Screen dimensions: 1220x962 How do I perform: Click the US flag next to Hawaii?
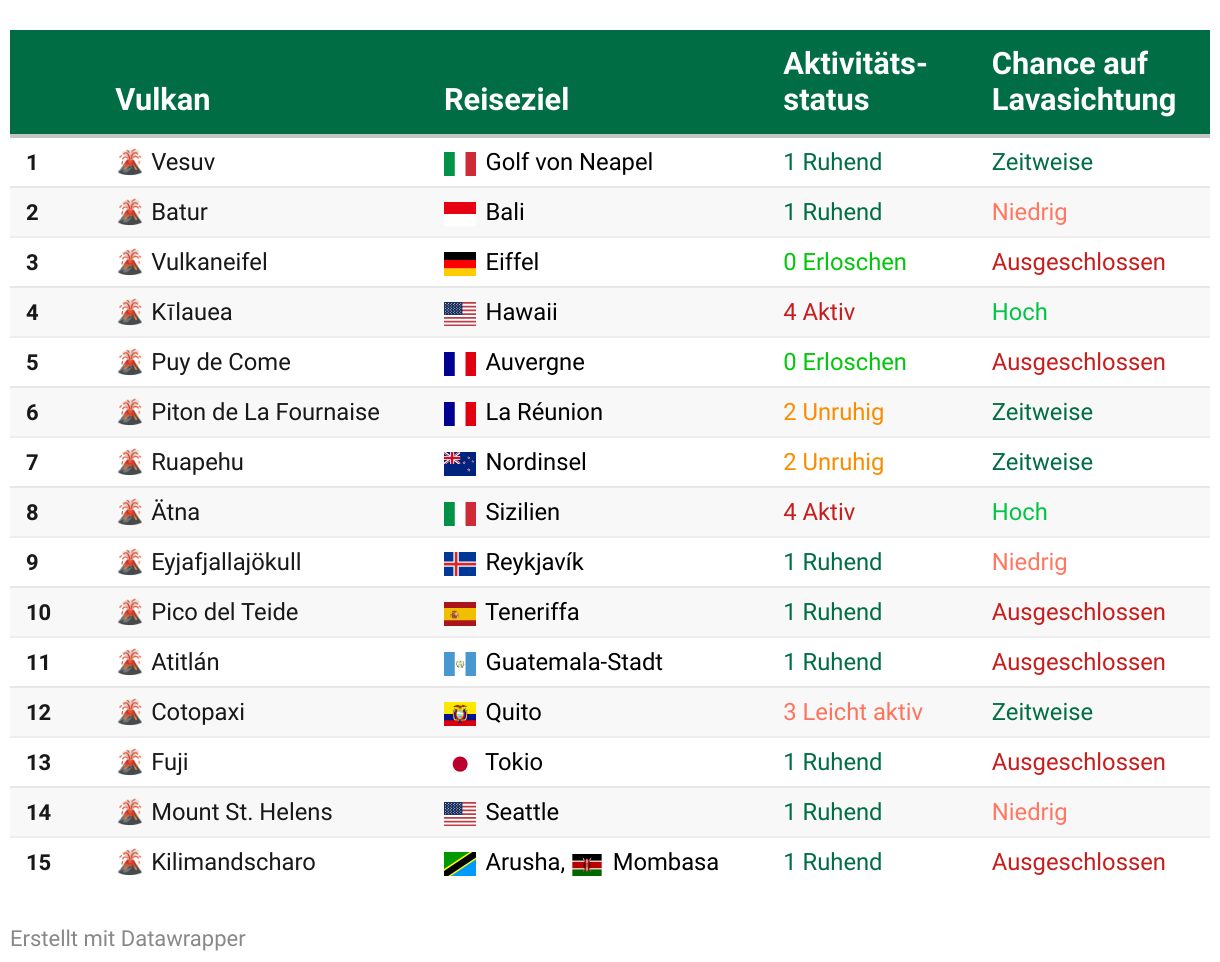(x=460, y=313)
